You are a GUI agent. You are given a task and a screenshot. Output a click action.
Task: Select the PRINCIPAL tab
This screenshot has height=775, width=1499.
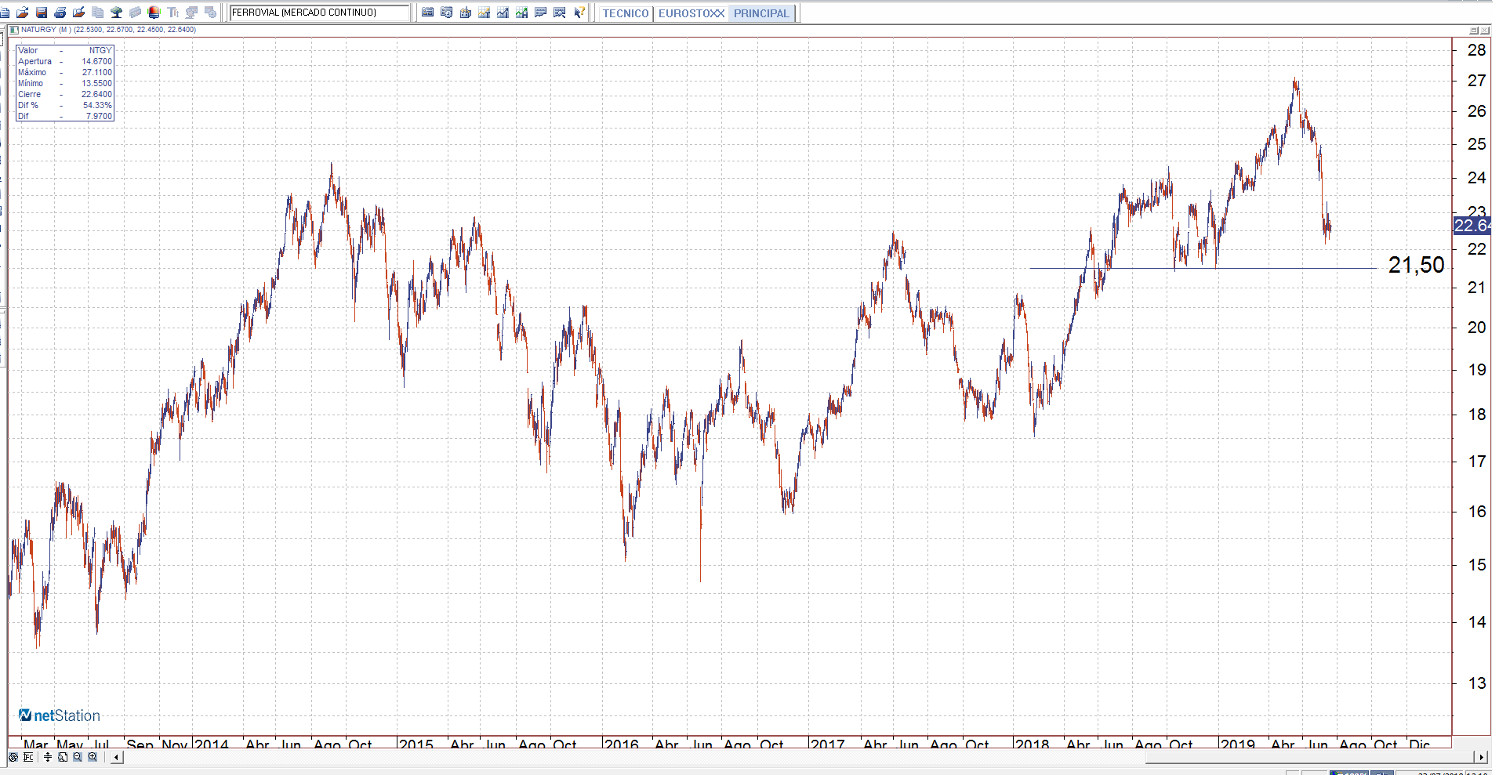[761, 14]
